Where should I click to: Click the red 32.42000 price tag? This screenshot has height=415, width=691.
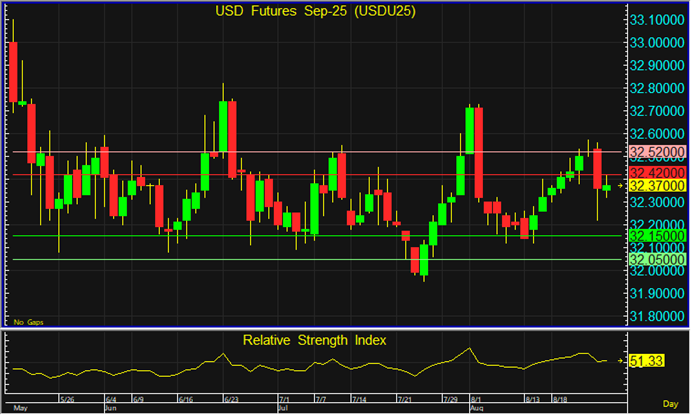click(656, 173)
